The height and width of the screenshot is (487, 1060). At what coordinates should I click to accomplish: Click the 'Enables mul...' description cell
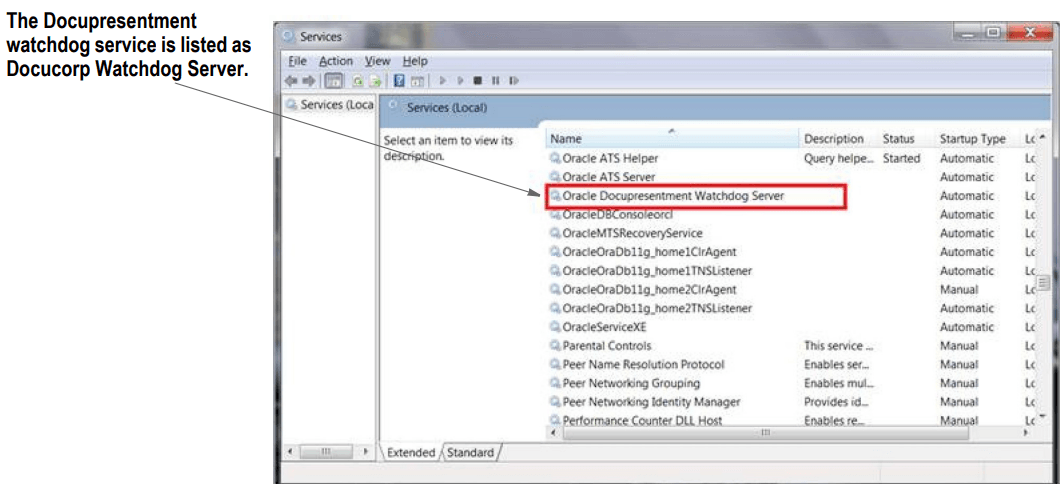click(838, 383)
